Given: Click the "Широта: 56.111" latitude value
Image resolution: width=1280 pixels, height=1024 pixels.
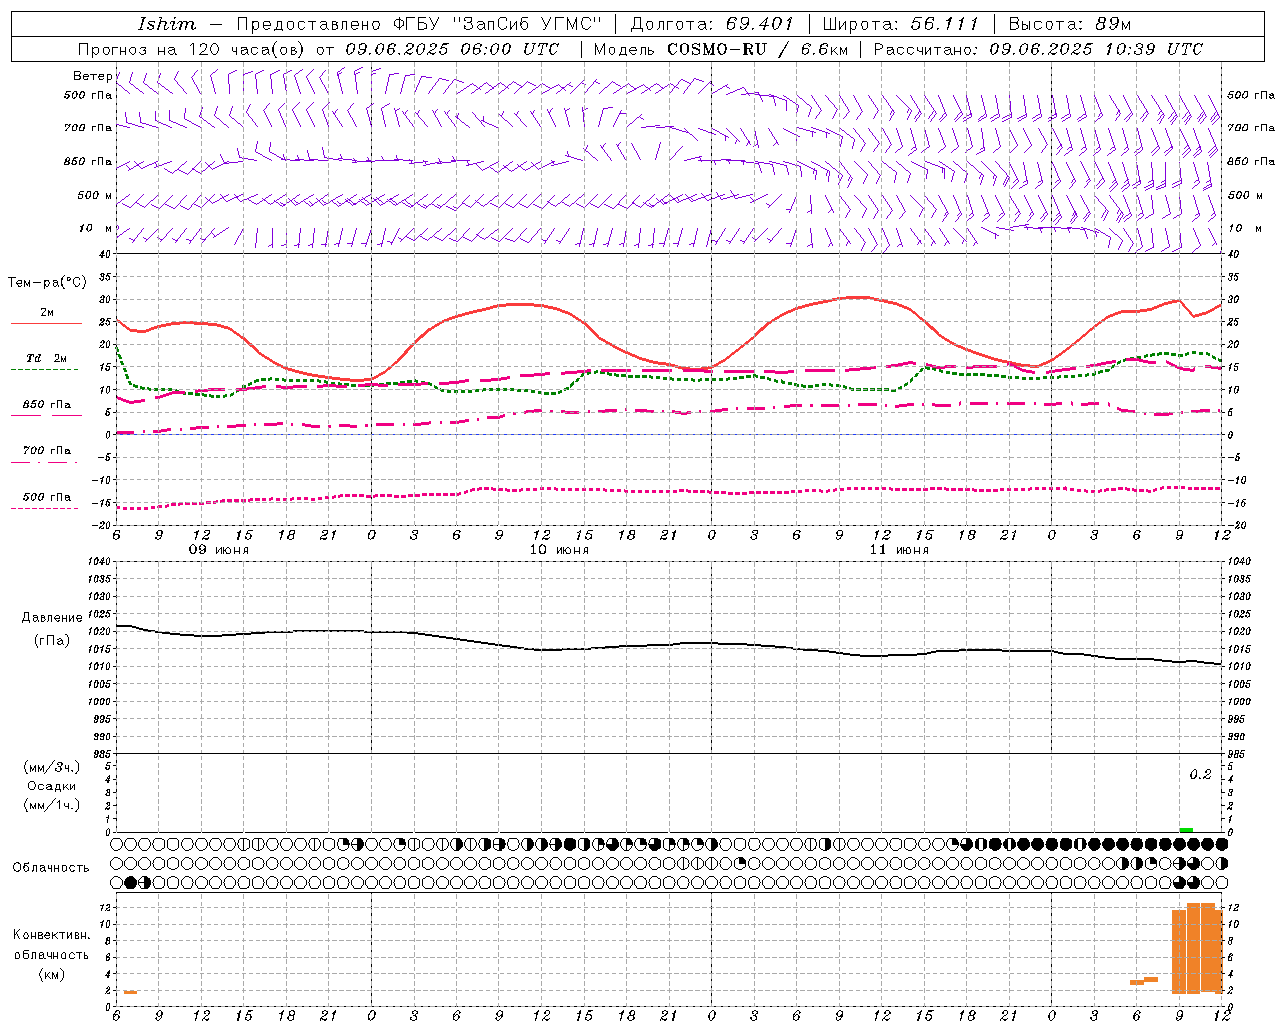Looking at the screenshot, I should 900,24.
